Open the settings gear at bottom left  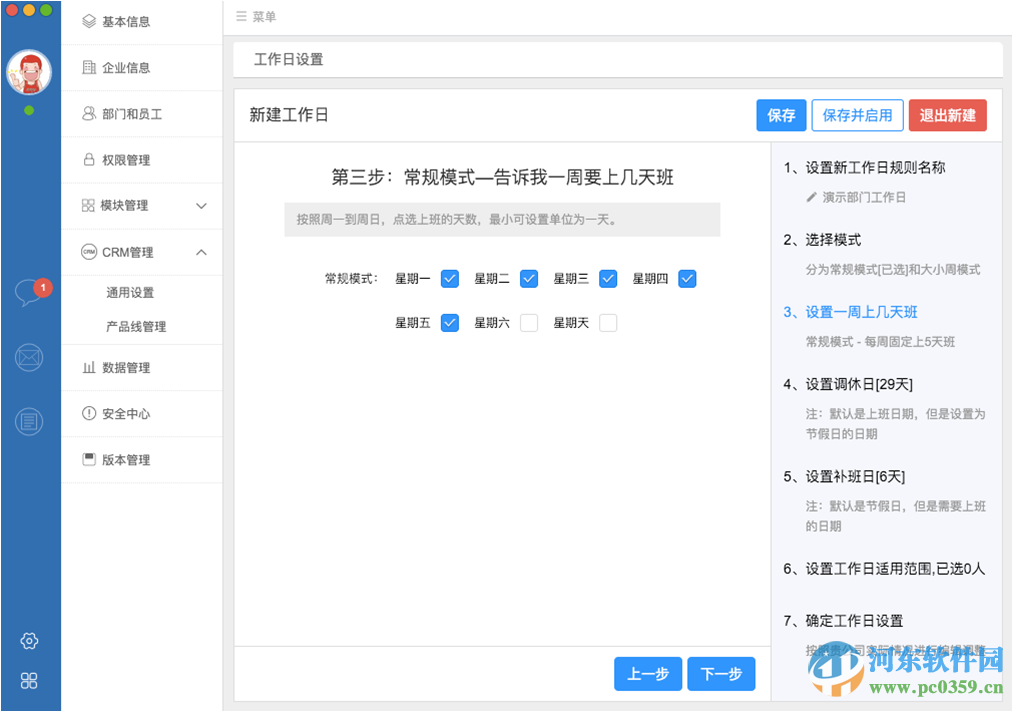(x=29, y=640)
